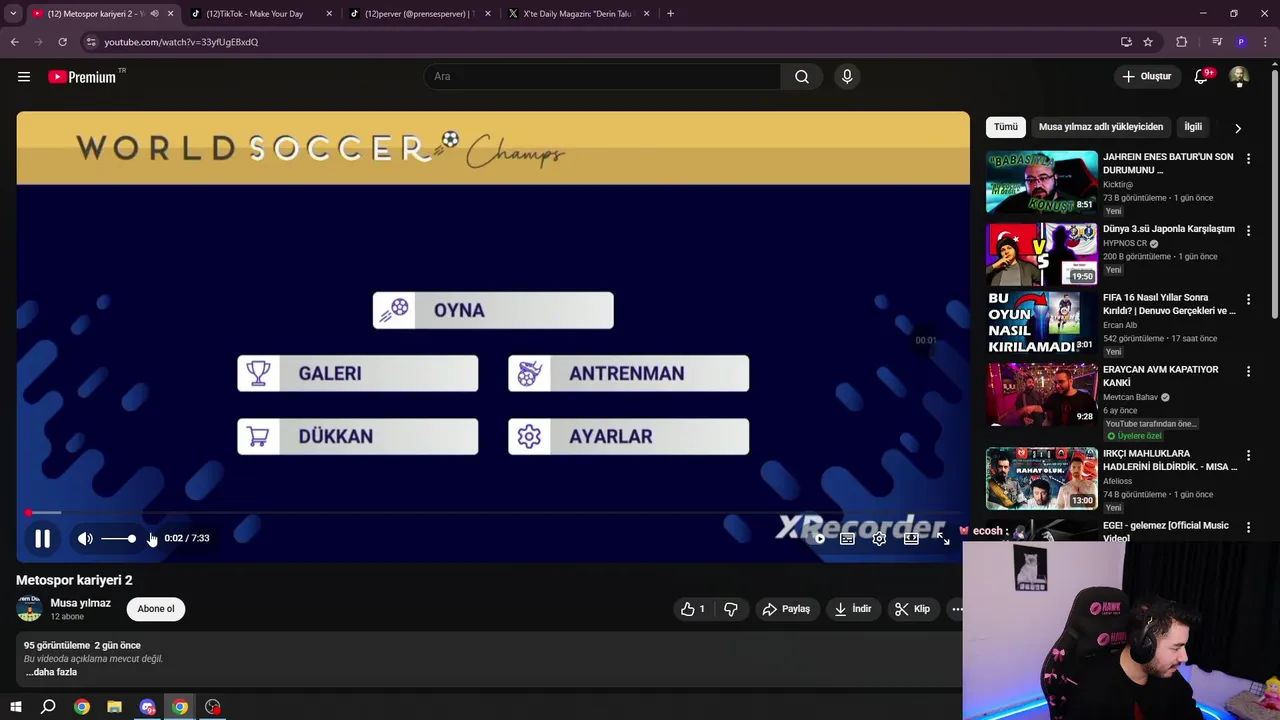Click the Oluştur create button

click(1147, 77)
